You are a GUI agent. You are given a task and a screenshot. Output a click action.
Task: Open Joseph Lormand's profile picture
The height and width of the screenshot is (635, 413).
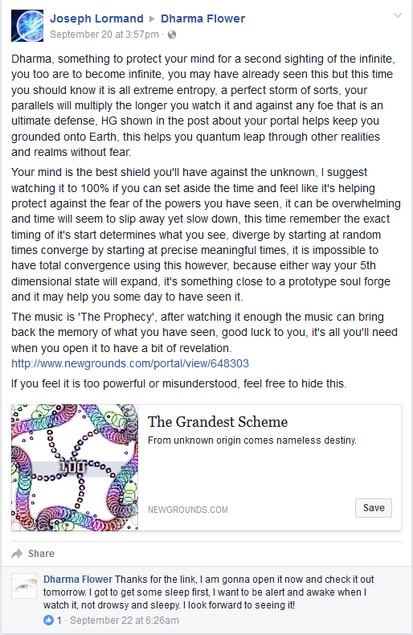point(27,26)
